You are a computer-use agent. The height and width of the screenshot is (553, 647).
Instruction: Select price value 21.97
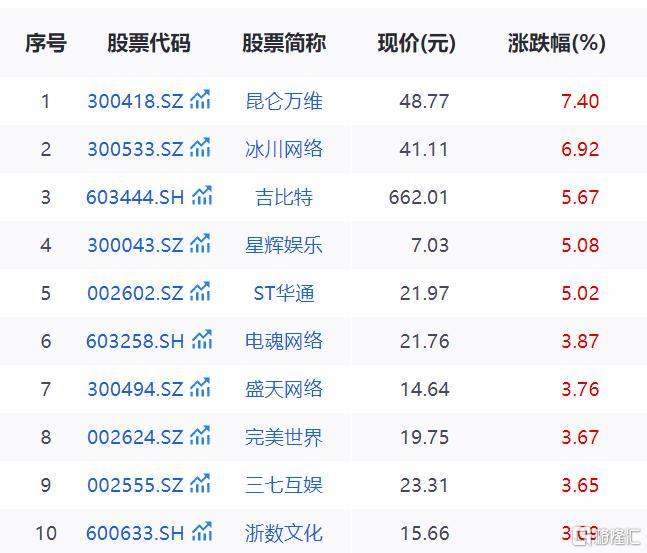coord(424,293)
